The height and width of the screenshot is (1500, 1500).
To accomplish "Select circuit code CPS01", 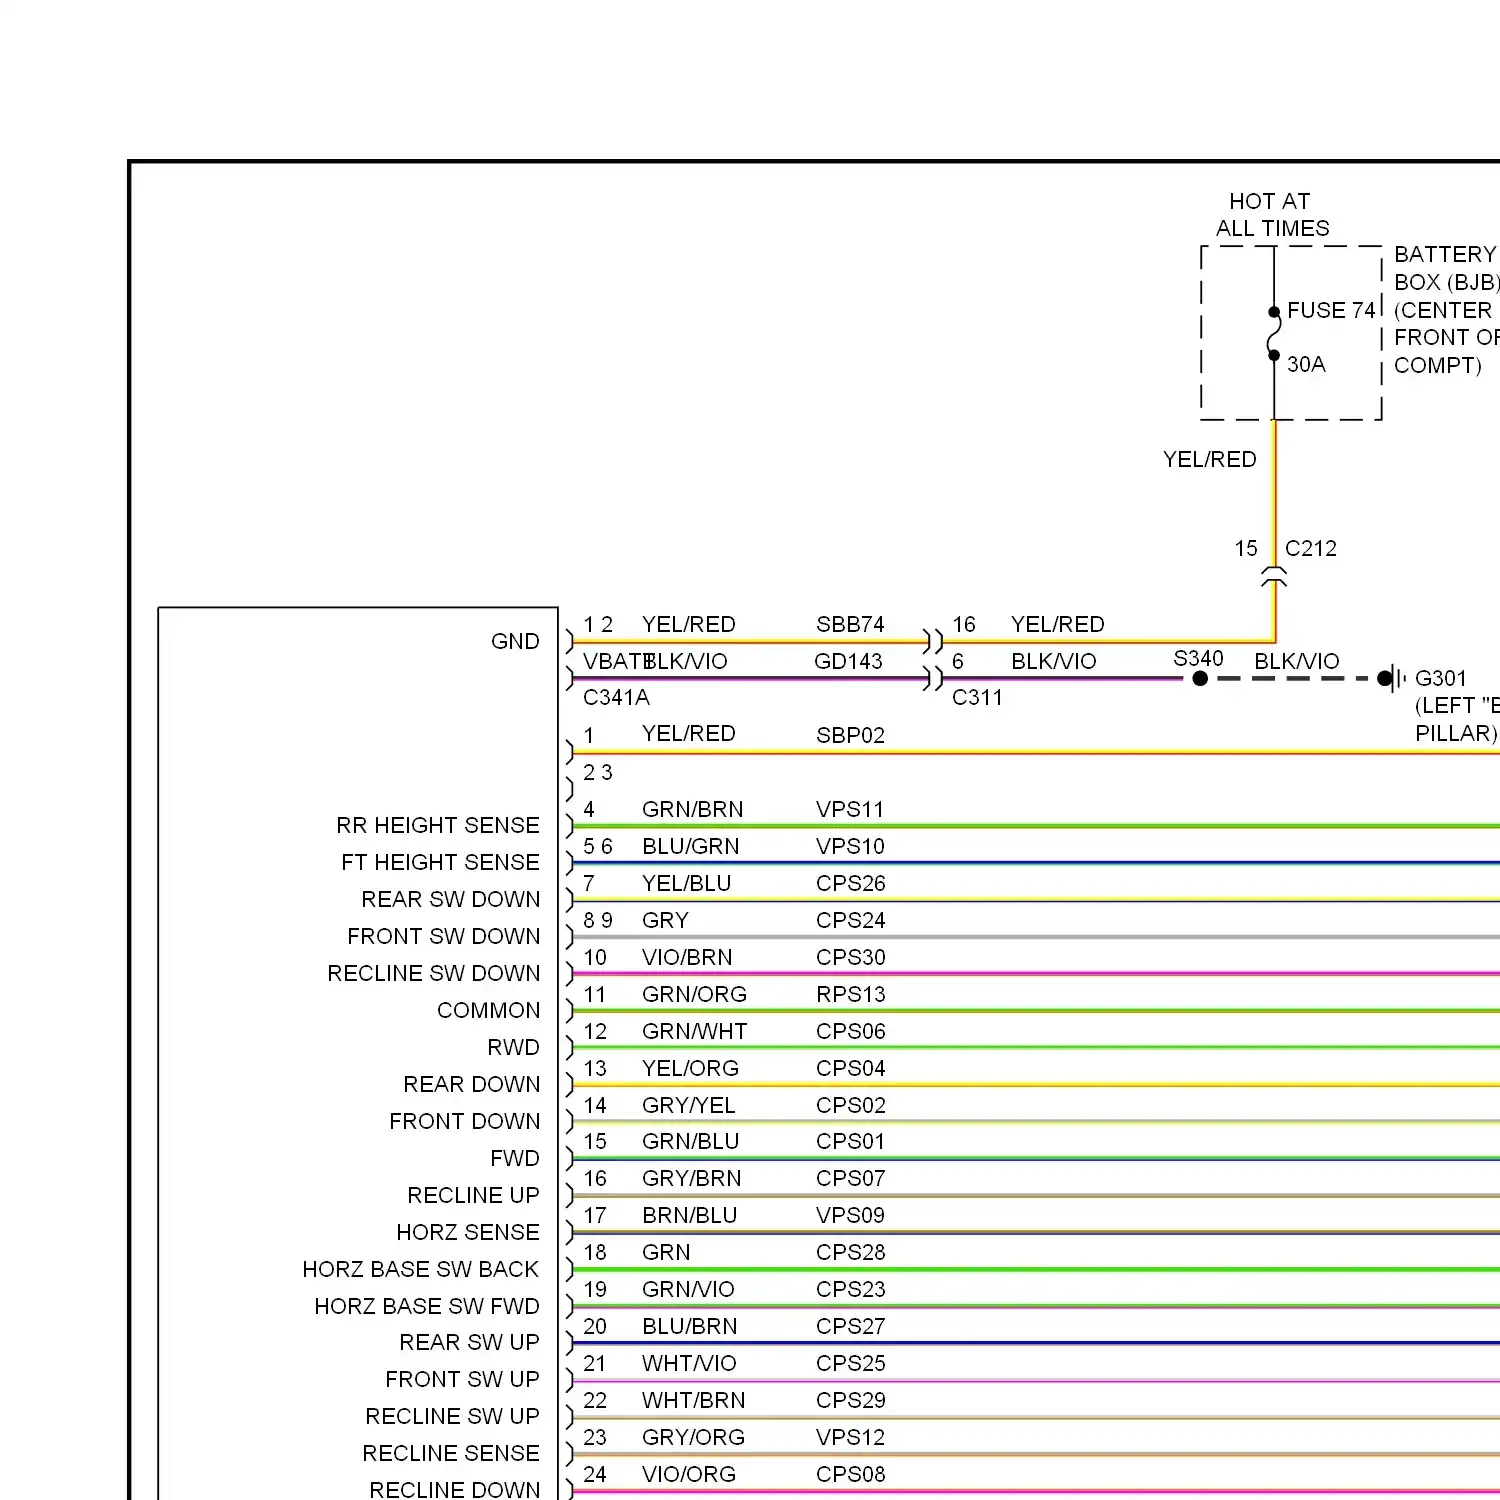I will tap(850, 1141).
